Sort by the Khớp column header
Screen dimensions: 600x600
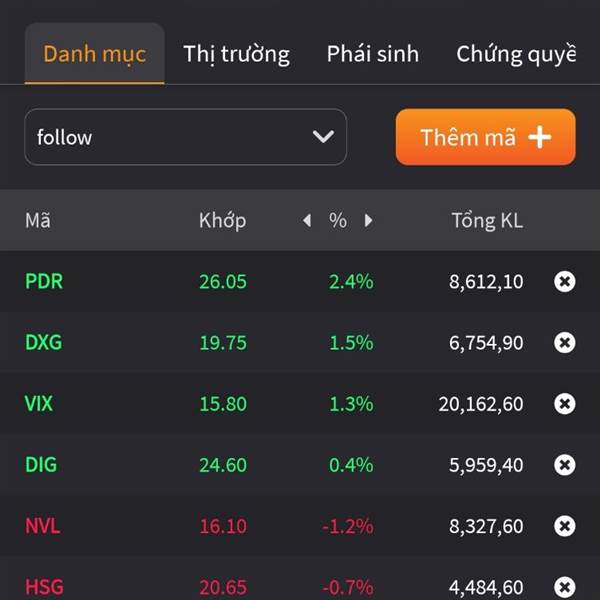pos(222,220)
